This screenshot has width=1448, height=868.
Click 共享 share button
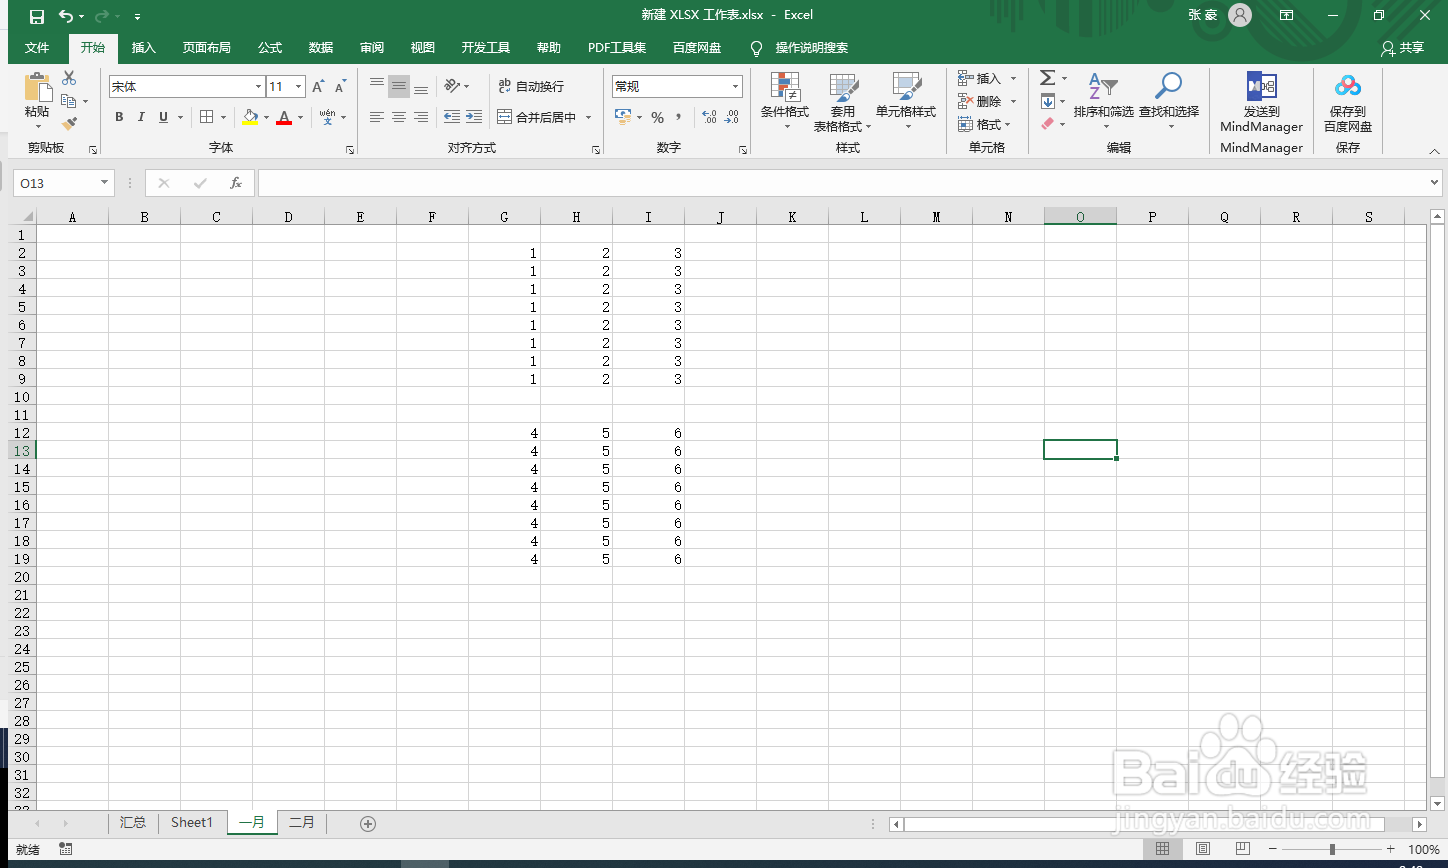pos(1402,48)
